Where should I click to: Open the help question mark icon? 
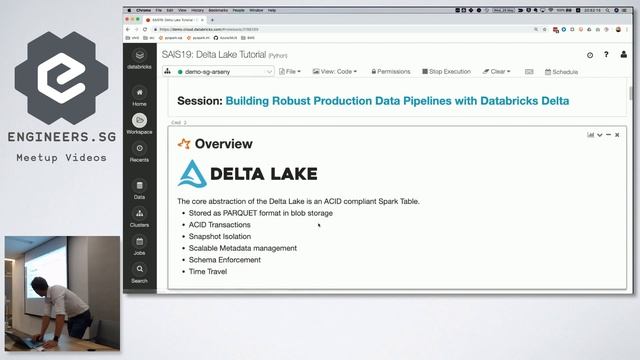pyautogui.click(x=606, y=54)
